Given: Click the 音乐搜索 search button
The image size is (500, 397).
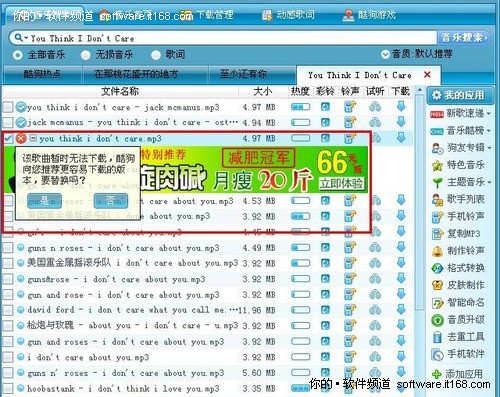Looking at the screenshot, I should (x=465, y=38).
